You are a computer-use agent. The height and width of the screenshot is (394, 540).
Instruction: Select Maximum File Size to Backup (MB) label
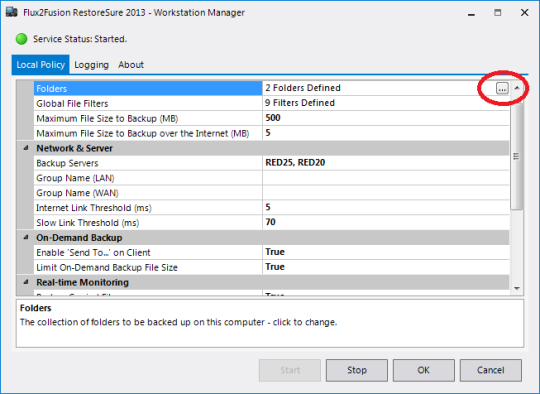pyautogui.click(x=107, y=118)
